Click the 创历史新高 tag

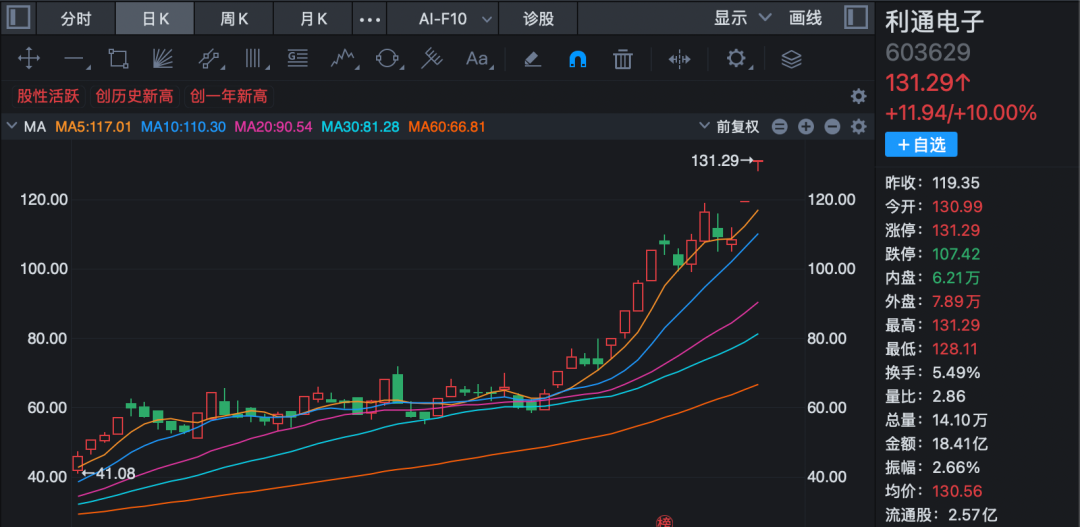point(134,96)
